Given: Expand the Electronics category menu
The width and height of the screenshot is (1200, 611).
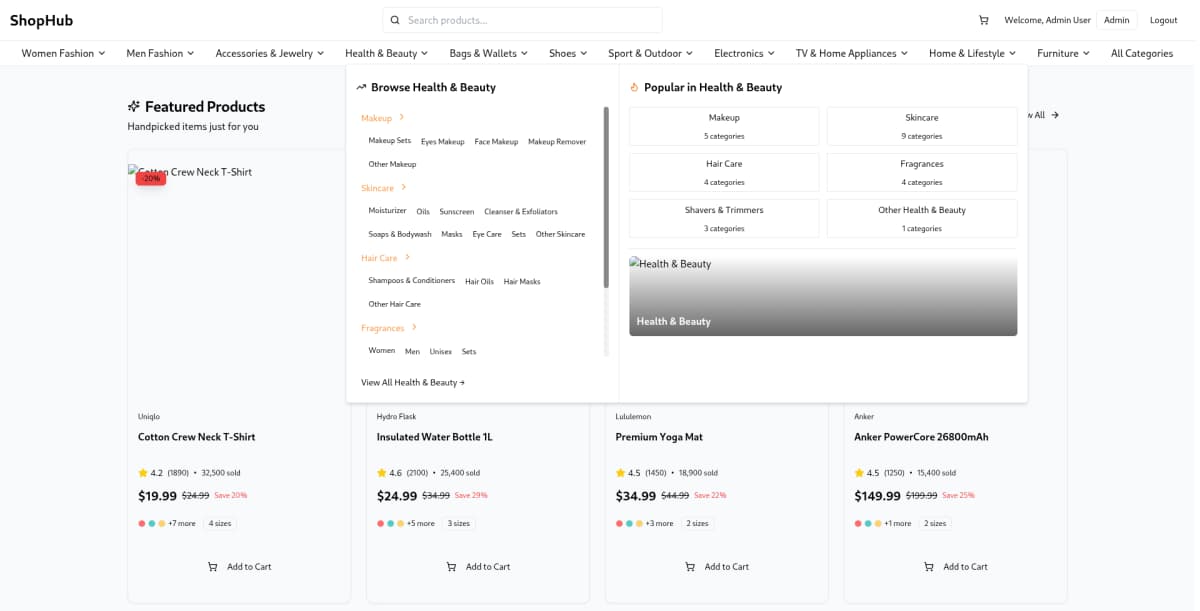Looking at the screenshot, I should click(x=744, y=53).
